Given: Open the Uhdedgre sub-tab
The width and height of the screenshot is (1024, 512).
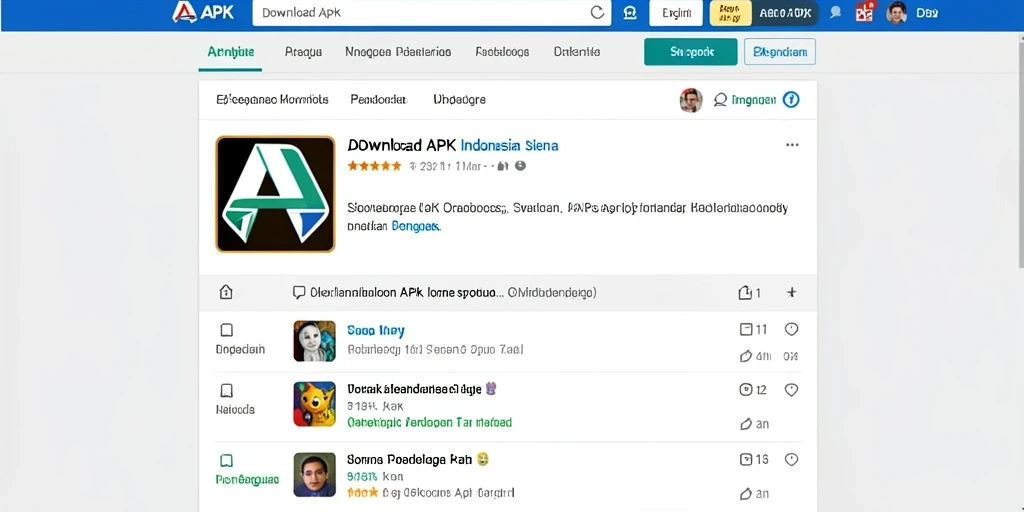Looking at the screenshot, I should tap(459, 100).
